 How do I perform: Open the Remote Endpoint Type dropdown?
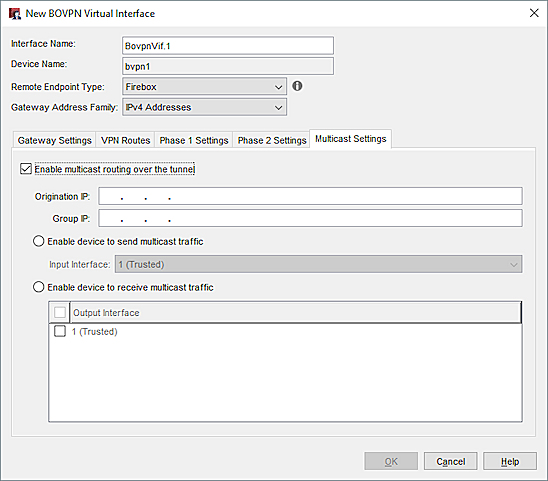click(x=204, y=87)
